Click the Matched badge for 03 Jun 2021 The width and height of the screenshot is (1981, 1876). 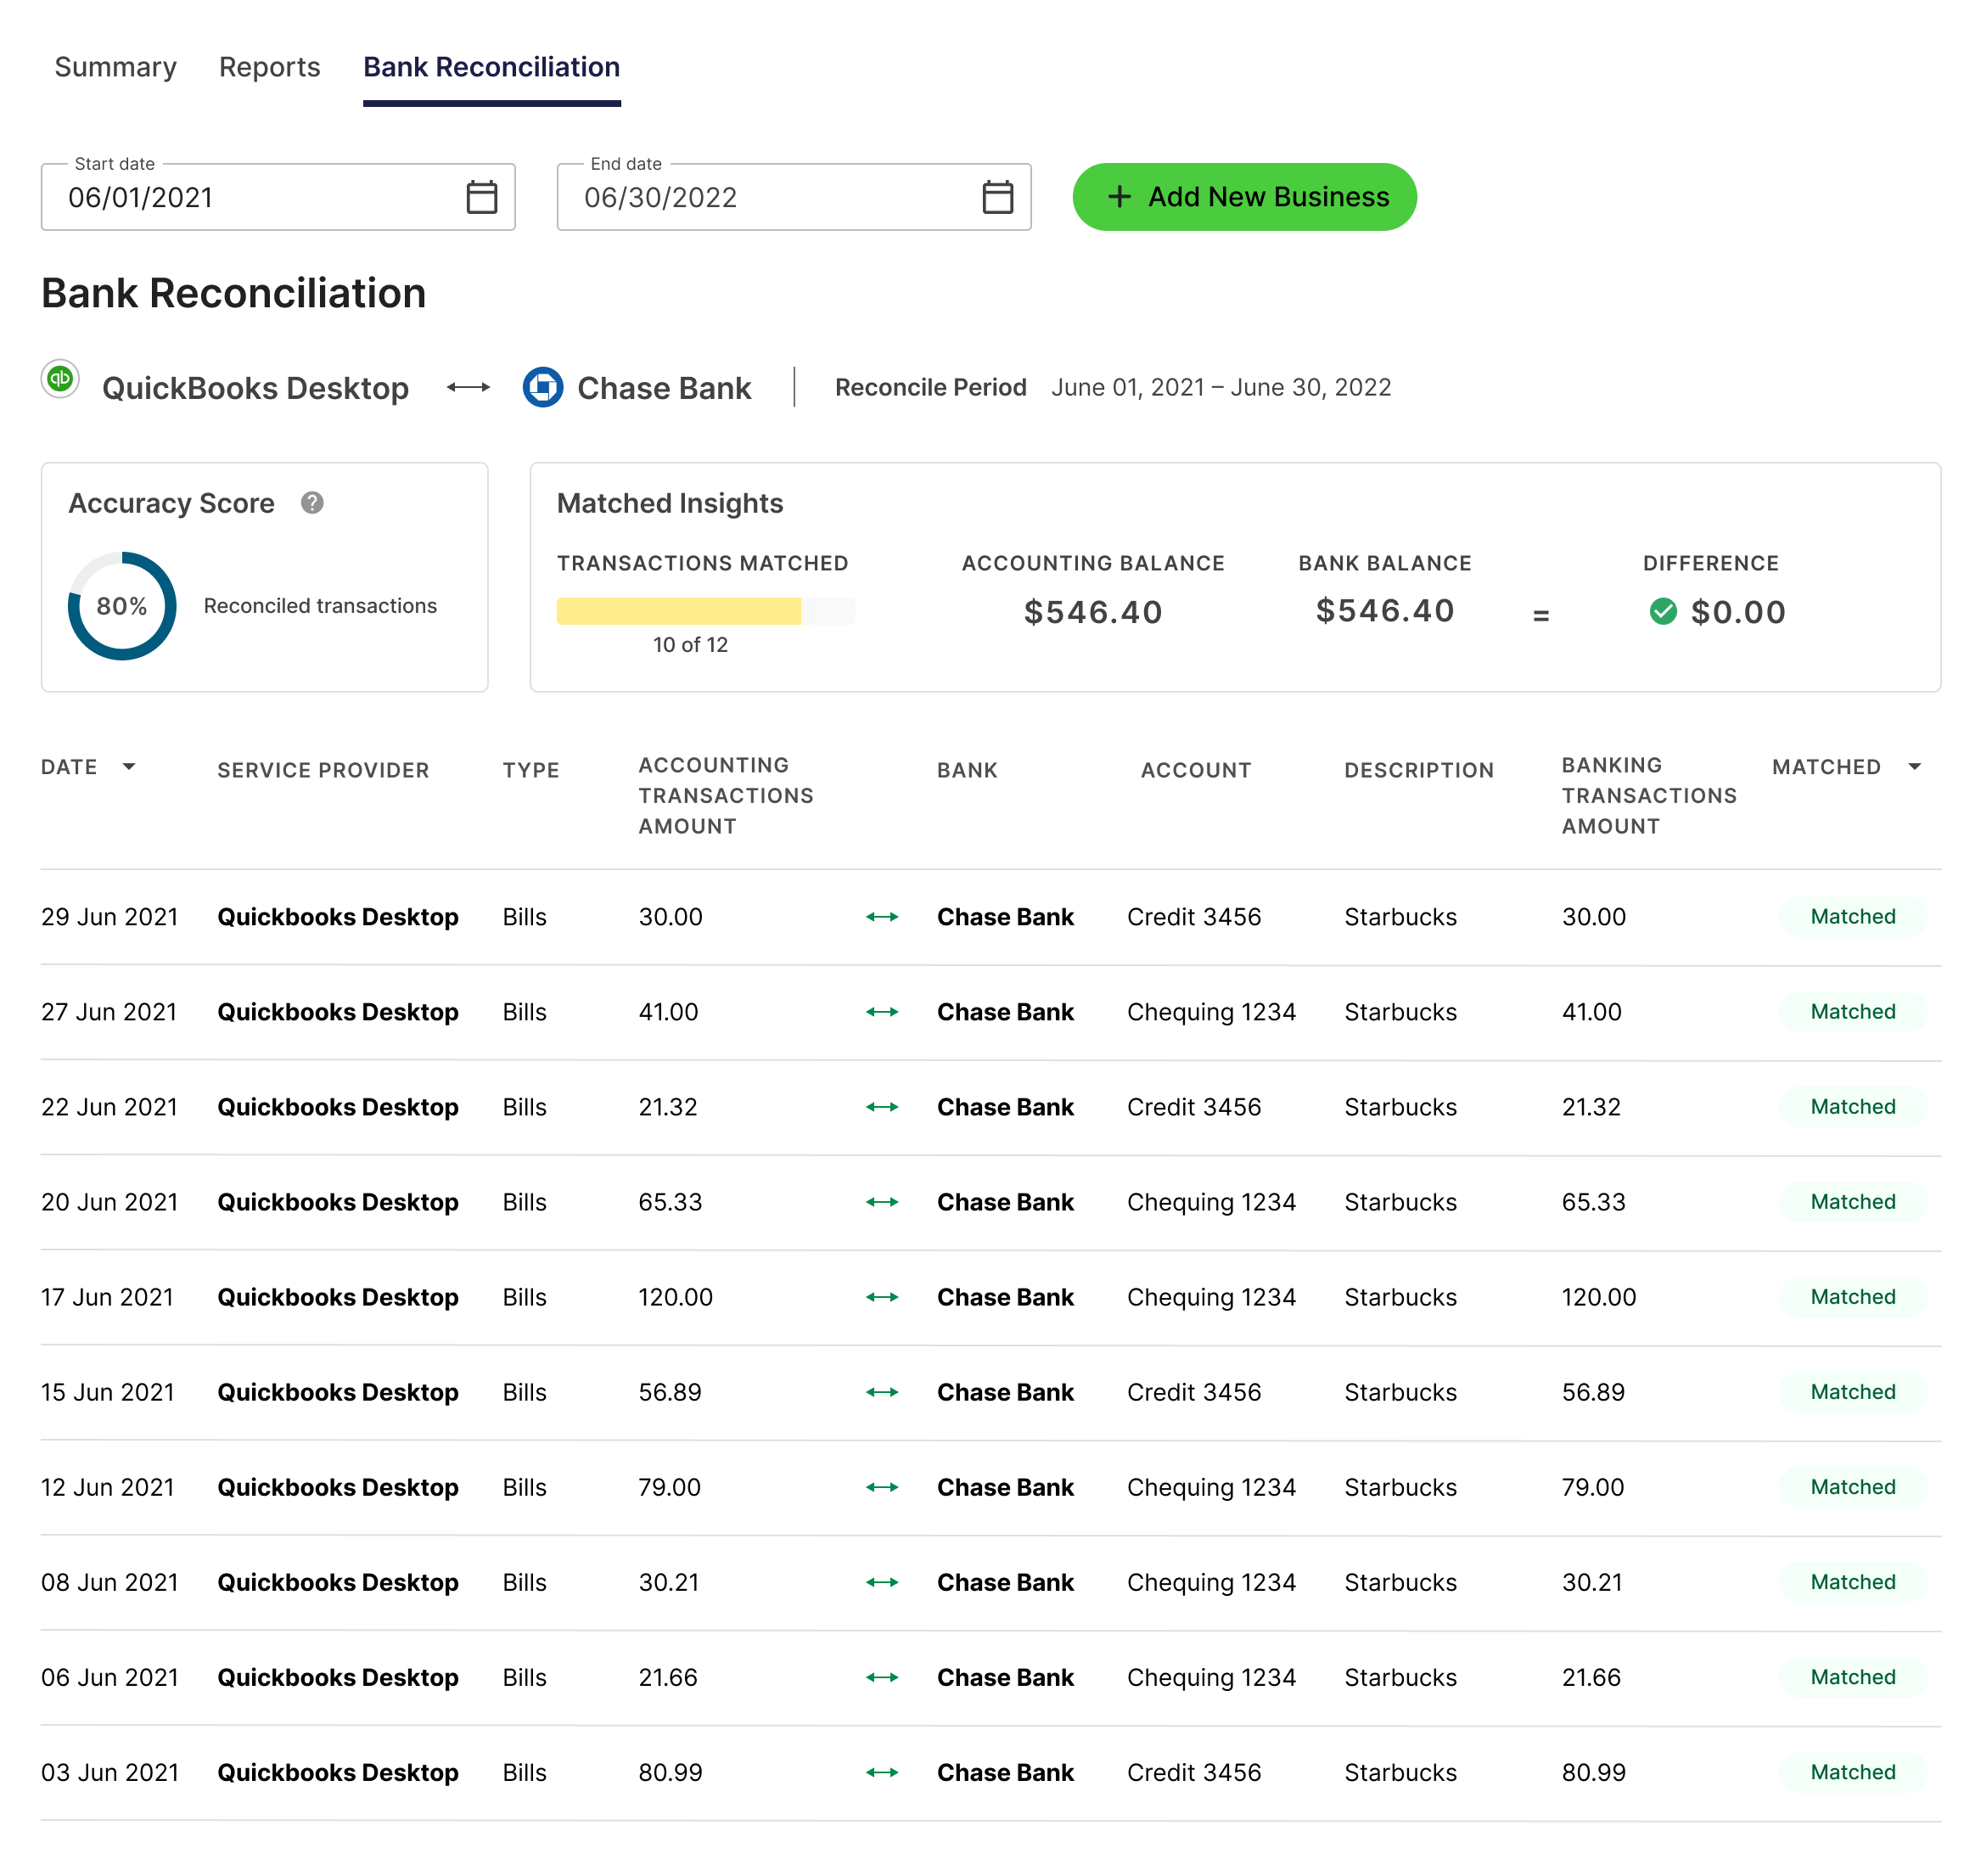[x=1853, y=1772]
